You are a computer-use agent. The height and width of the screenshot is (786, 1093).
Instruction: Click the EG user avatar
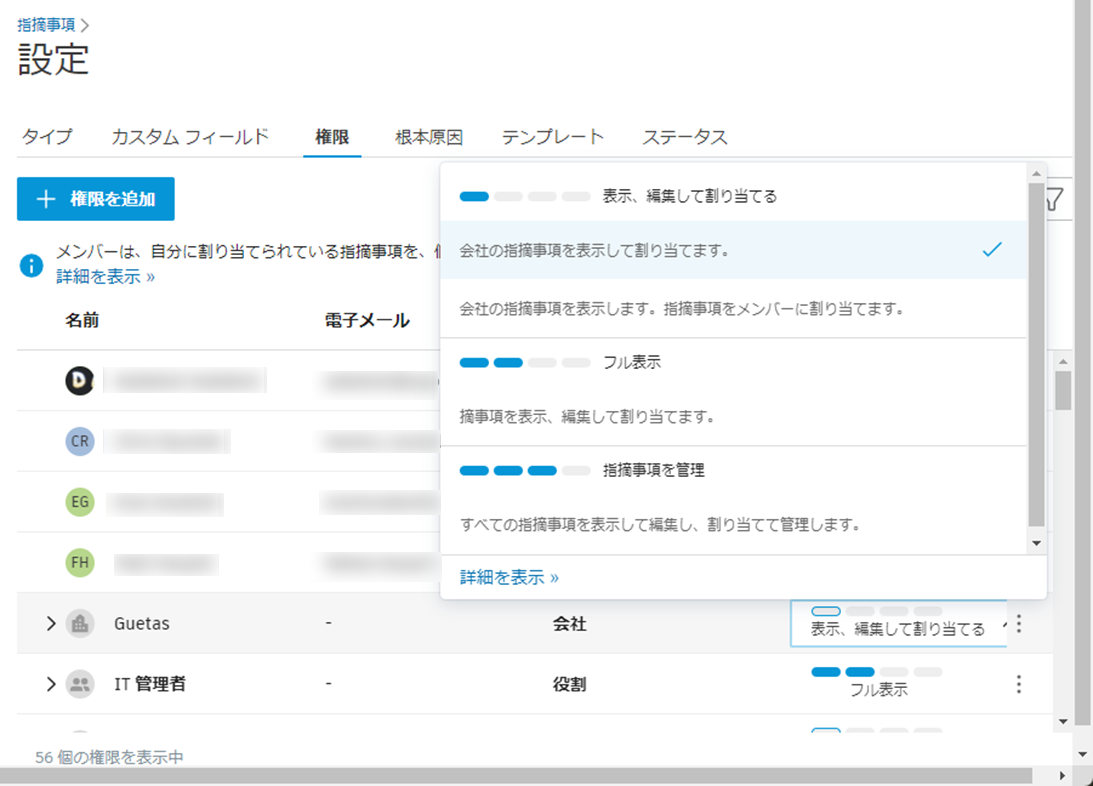coord(80,502)
